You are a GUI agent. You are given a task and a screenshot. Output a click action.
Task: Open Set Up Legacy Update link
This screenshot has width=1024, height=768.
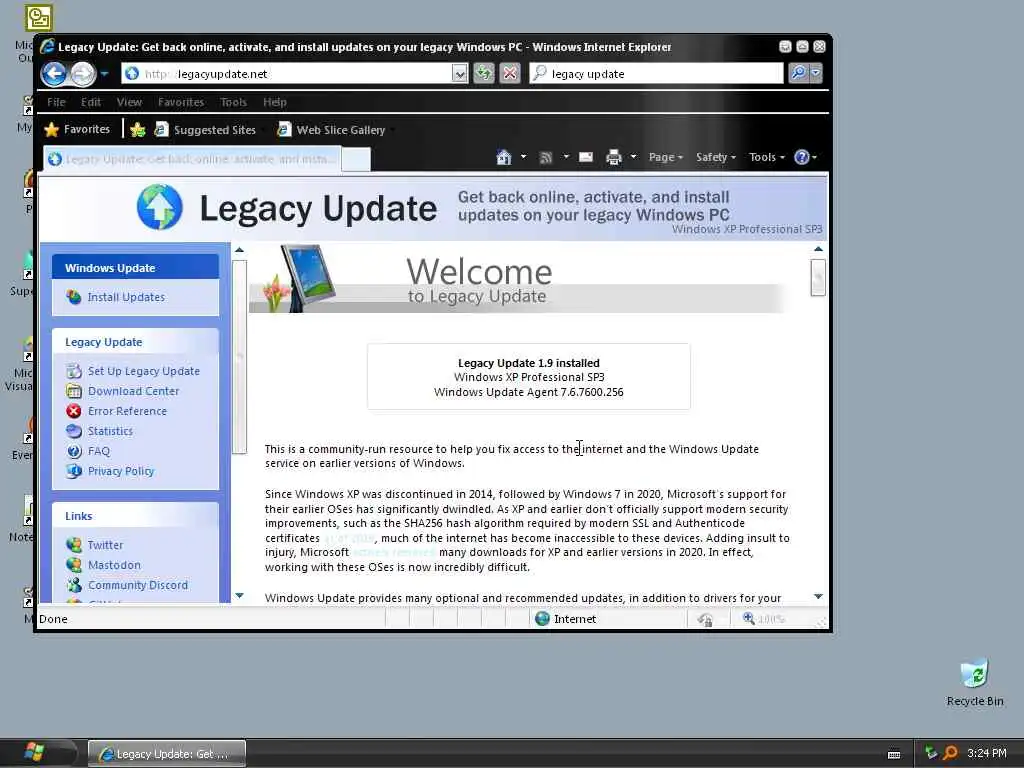click(x=144, y=371)
